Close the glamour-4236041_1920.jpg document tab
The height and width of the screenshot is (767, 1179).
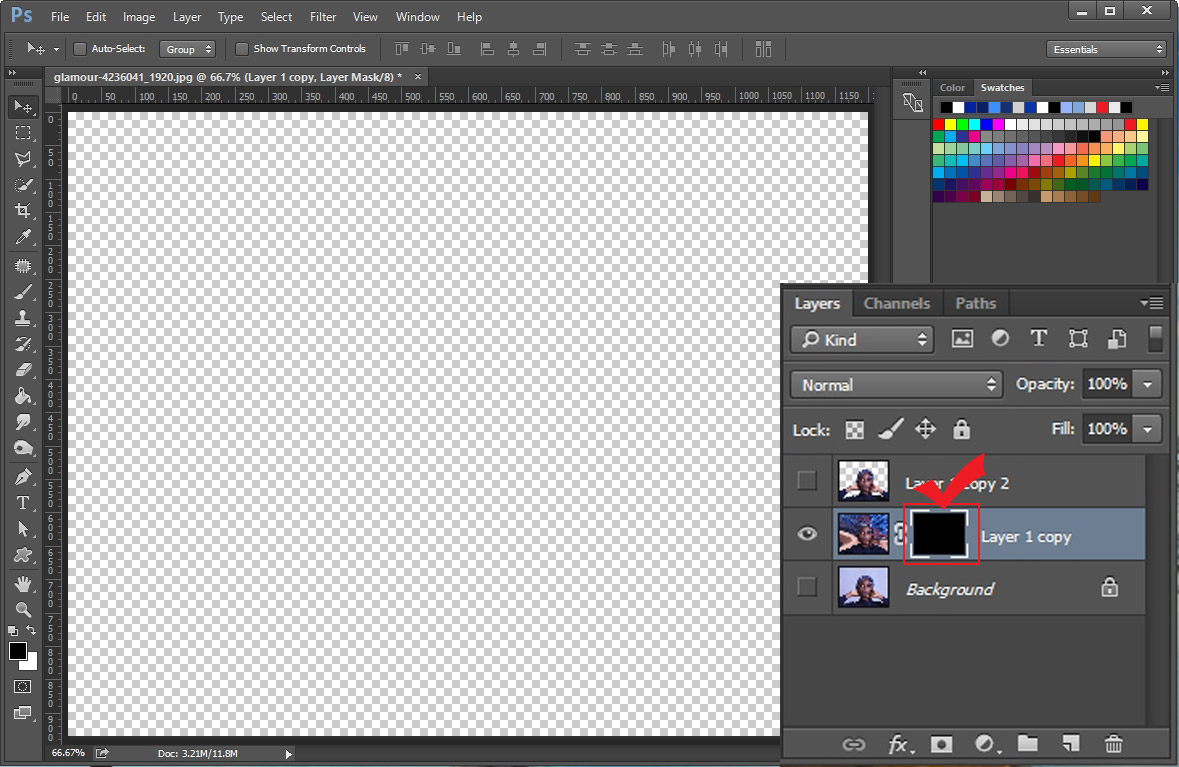[418, 77]
